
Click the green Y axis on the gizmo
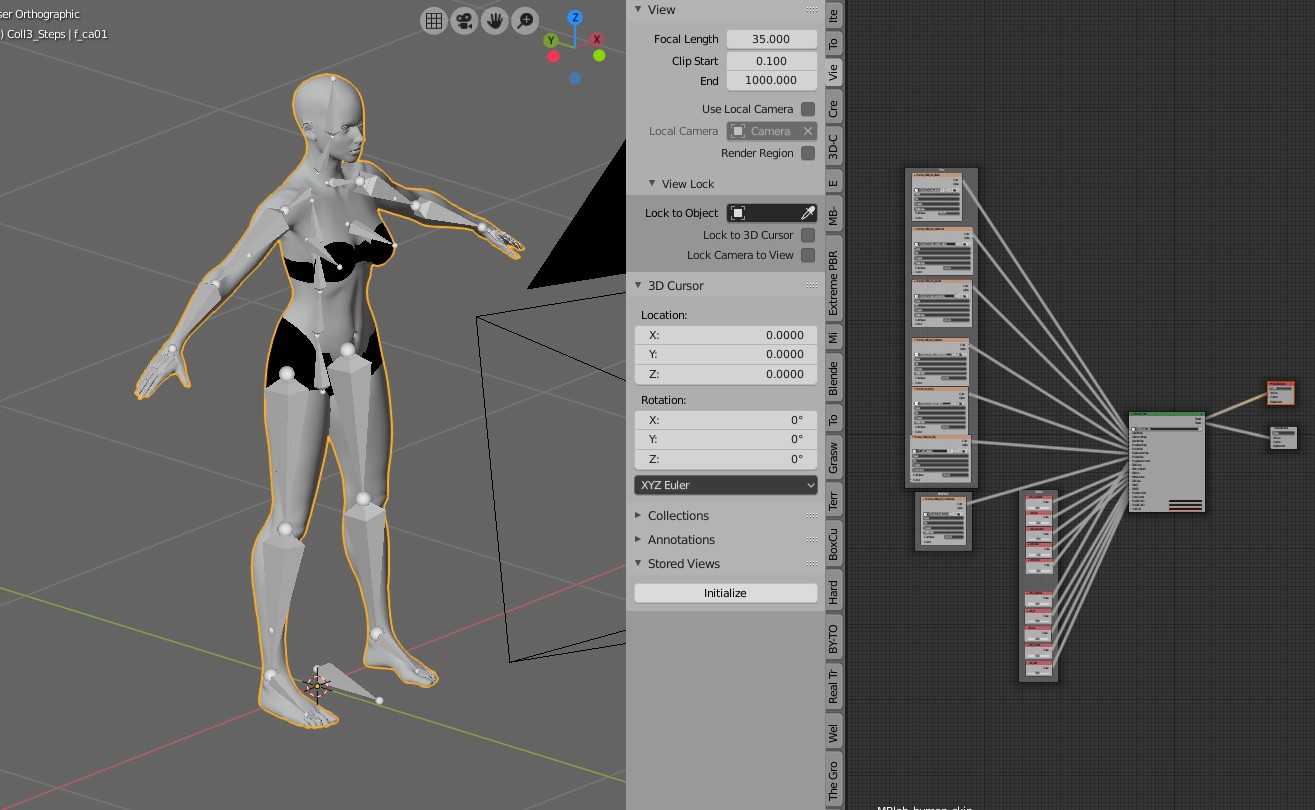(551, 40)
